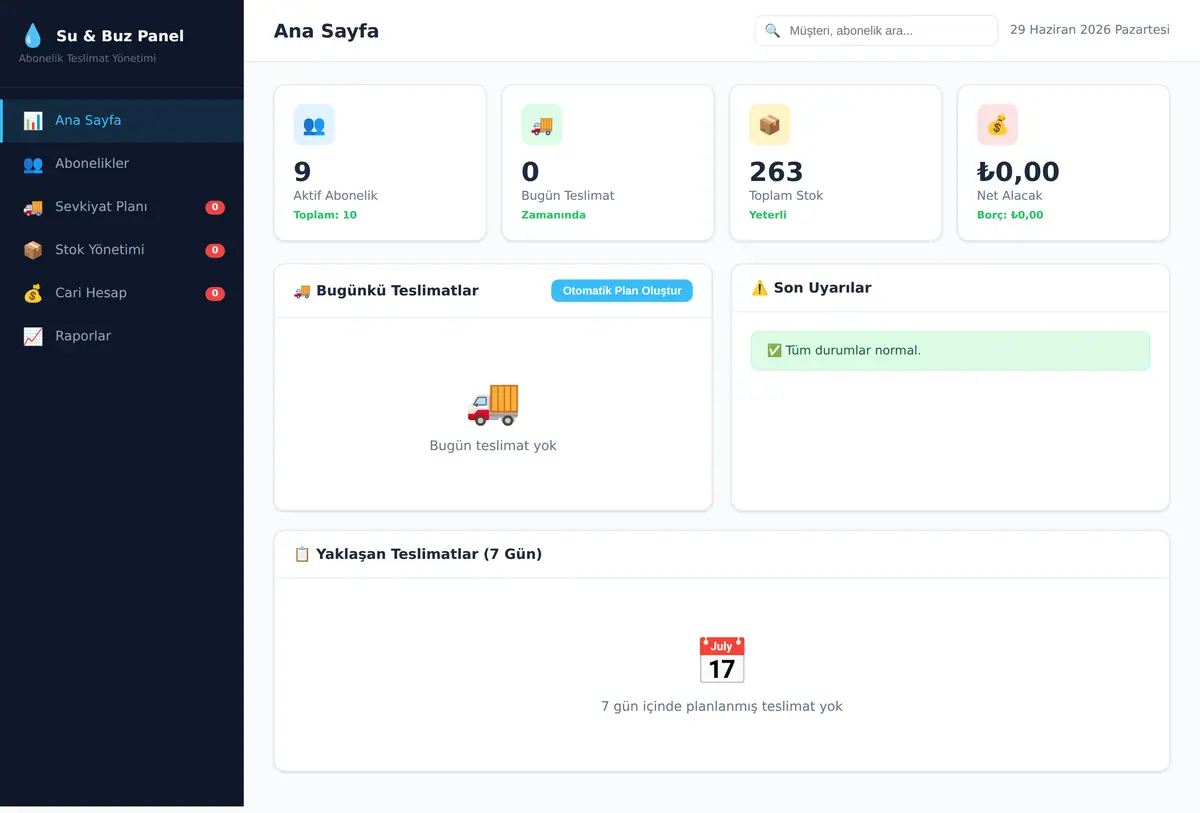
Task: Click the 'Toplam: 10' text
Action: 325,215
